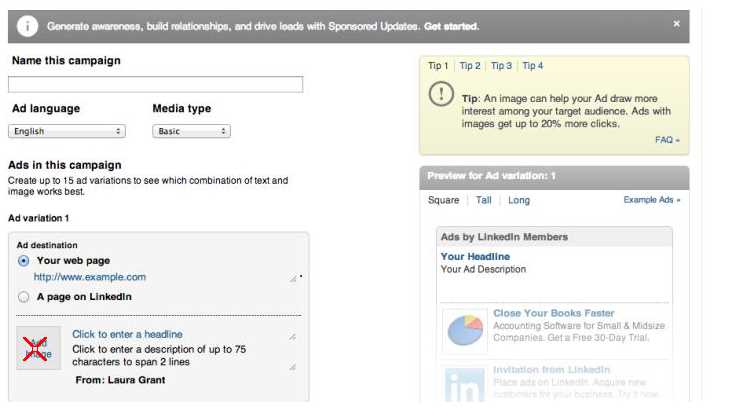The height and width of the screenshot is (418, 751).
Task: Close the Sponsored Updates banner
Action: tap(676, 24)
